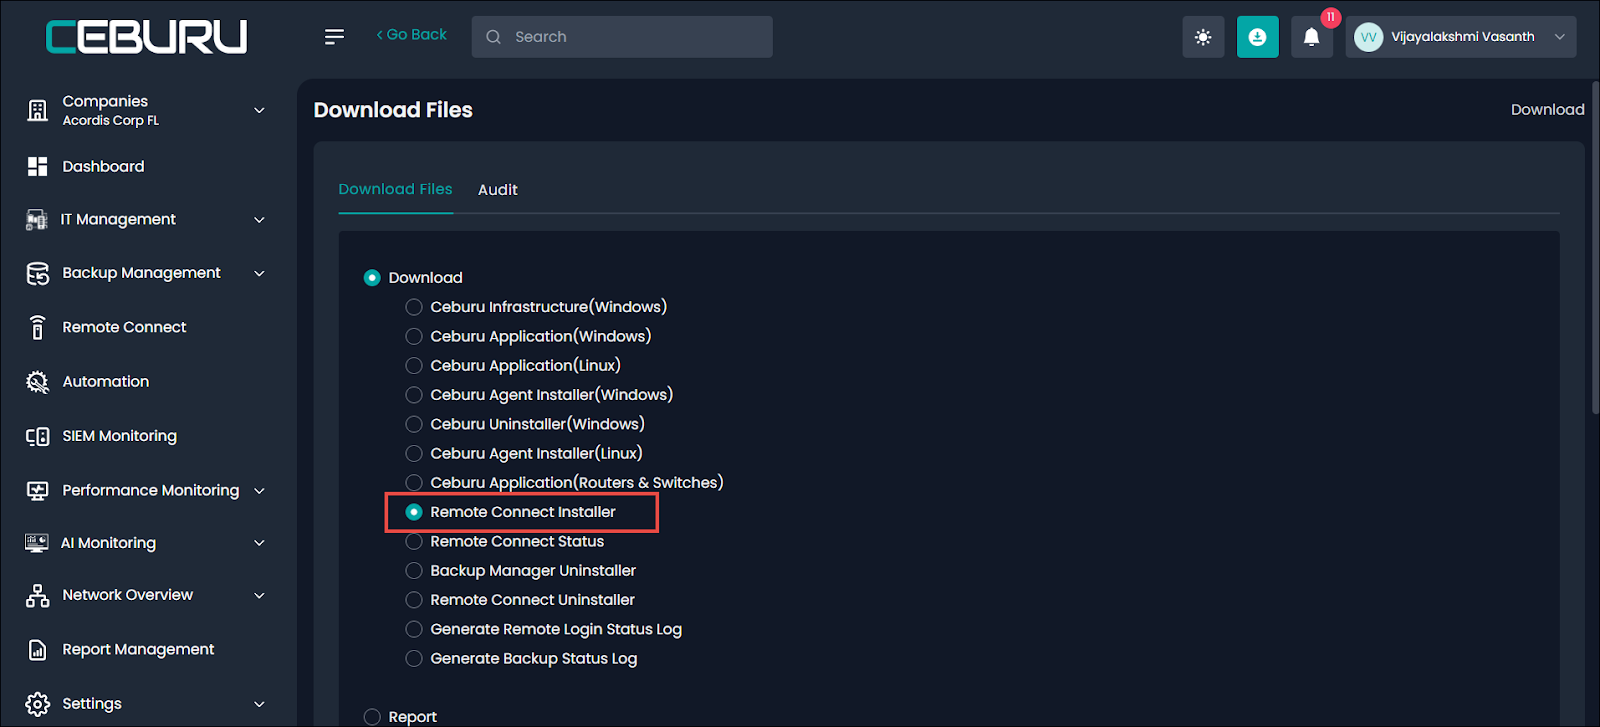Select Remote Connect Status radio button
Screen dimensions: 1600x727
click(414, 542)
